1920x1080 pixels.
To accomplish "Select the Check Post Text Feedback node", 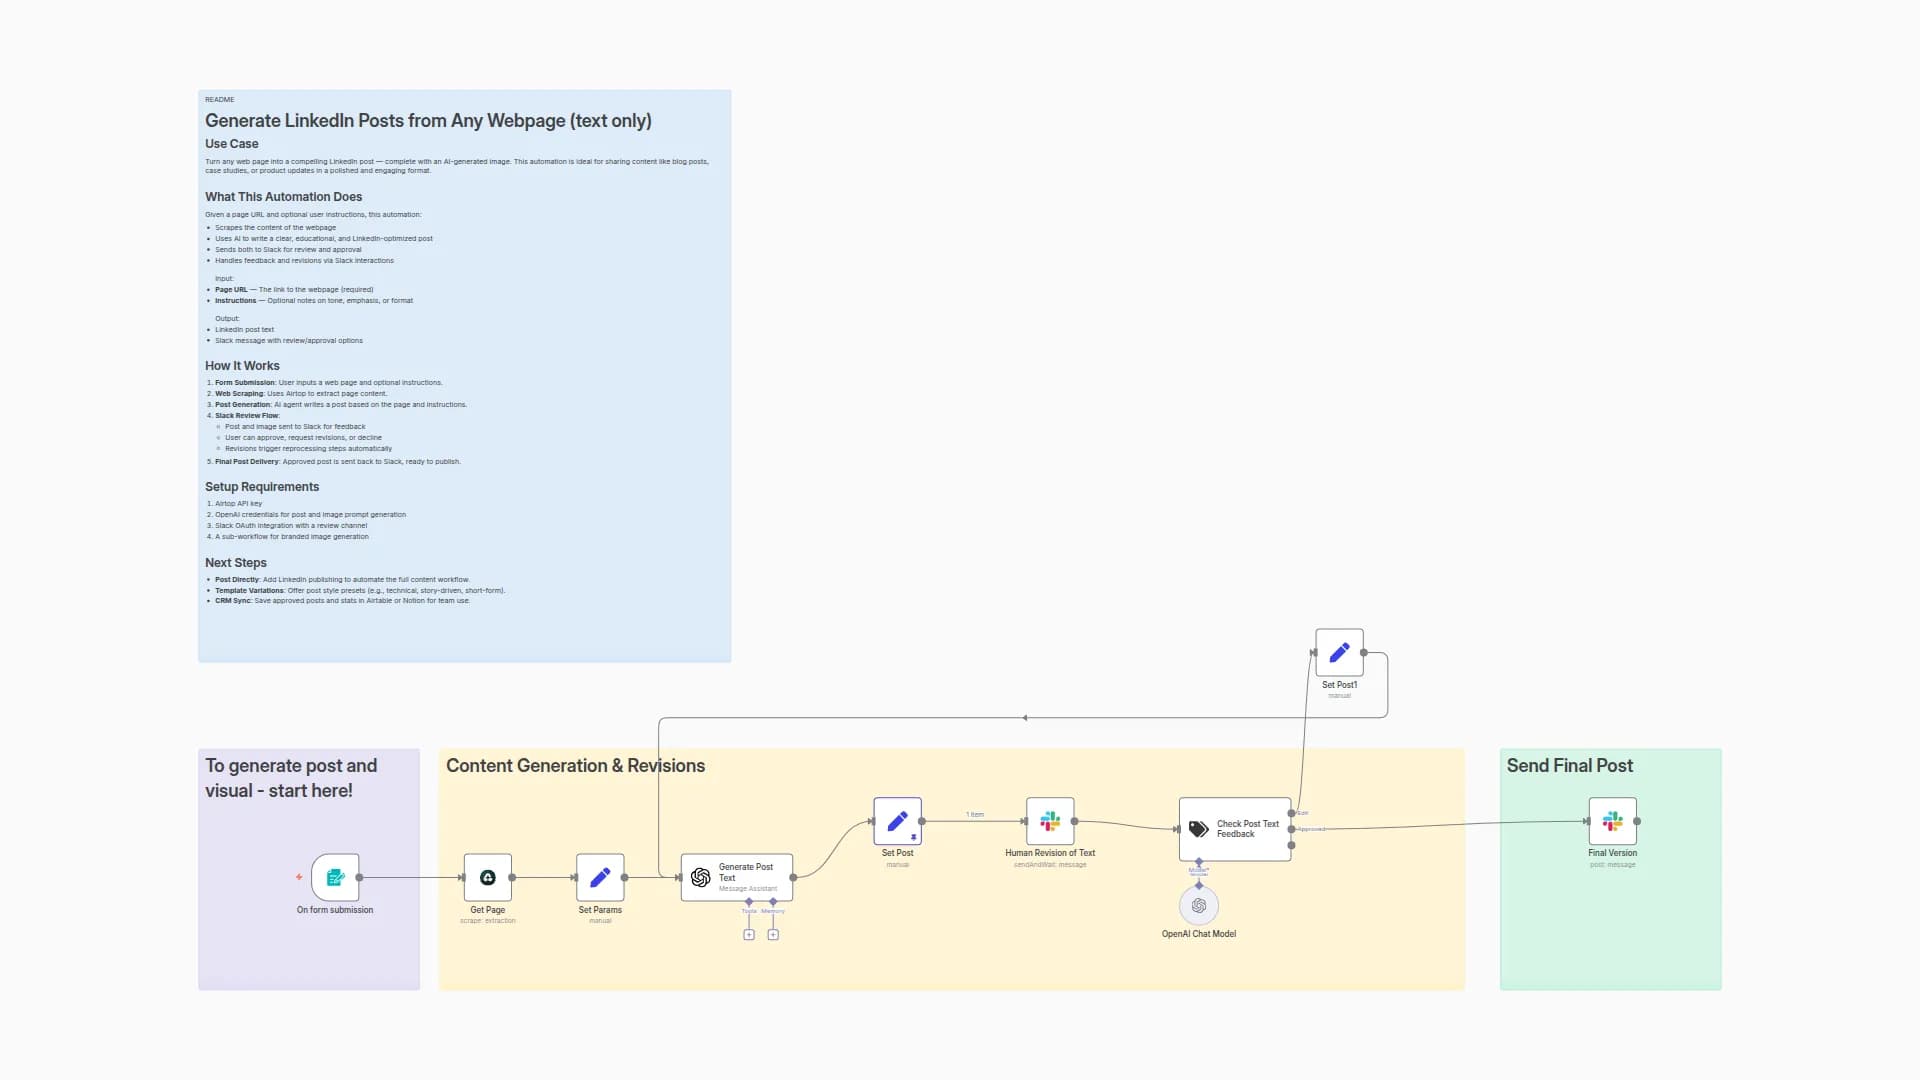I will pyautogui.click(x=1234, y=828).
